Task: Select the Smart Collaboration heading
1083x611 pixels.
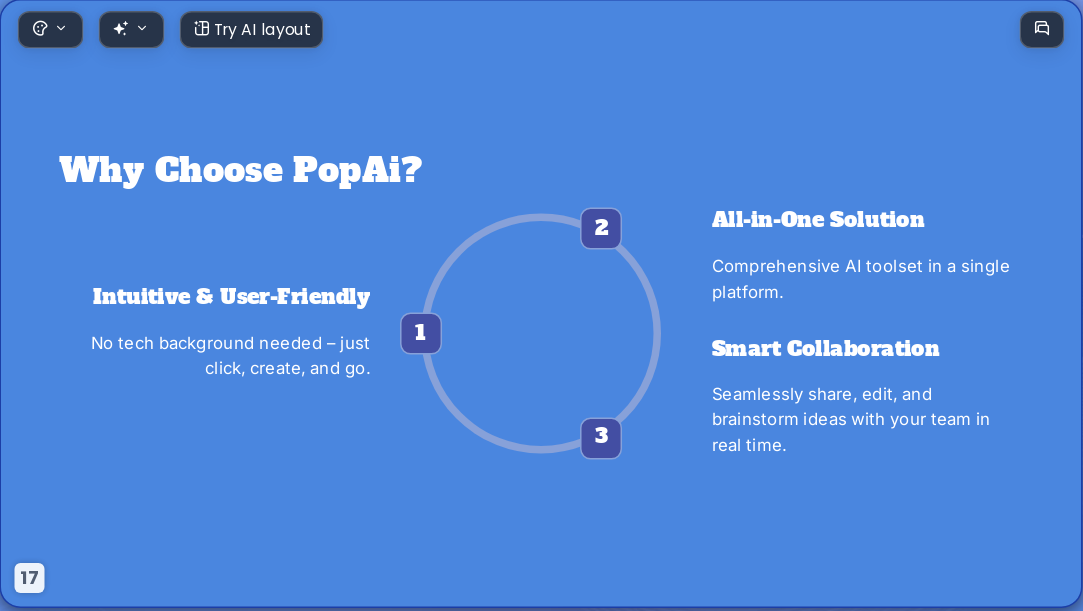Action: coord(825,349)
